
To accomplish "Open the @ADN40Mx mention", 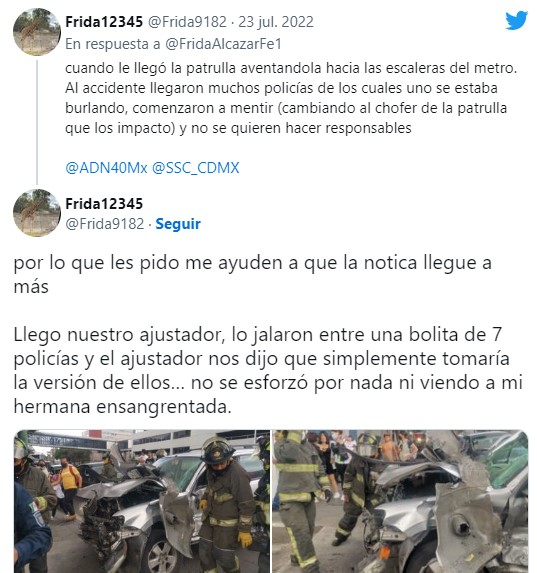I will pos(106,168).
